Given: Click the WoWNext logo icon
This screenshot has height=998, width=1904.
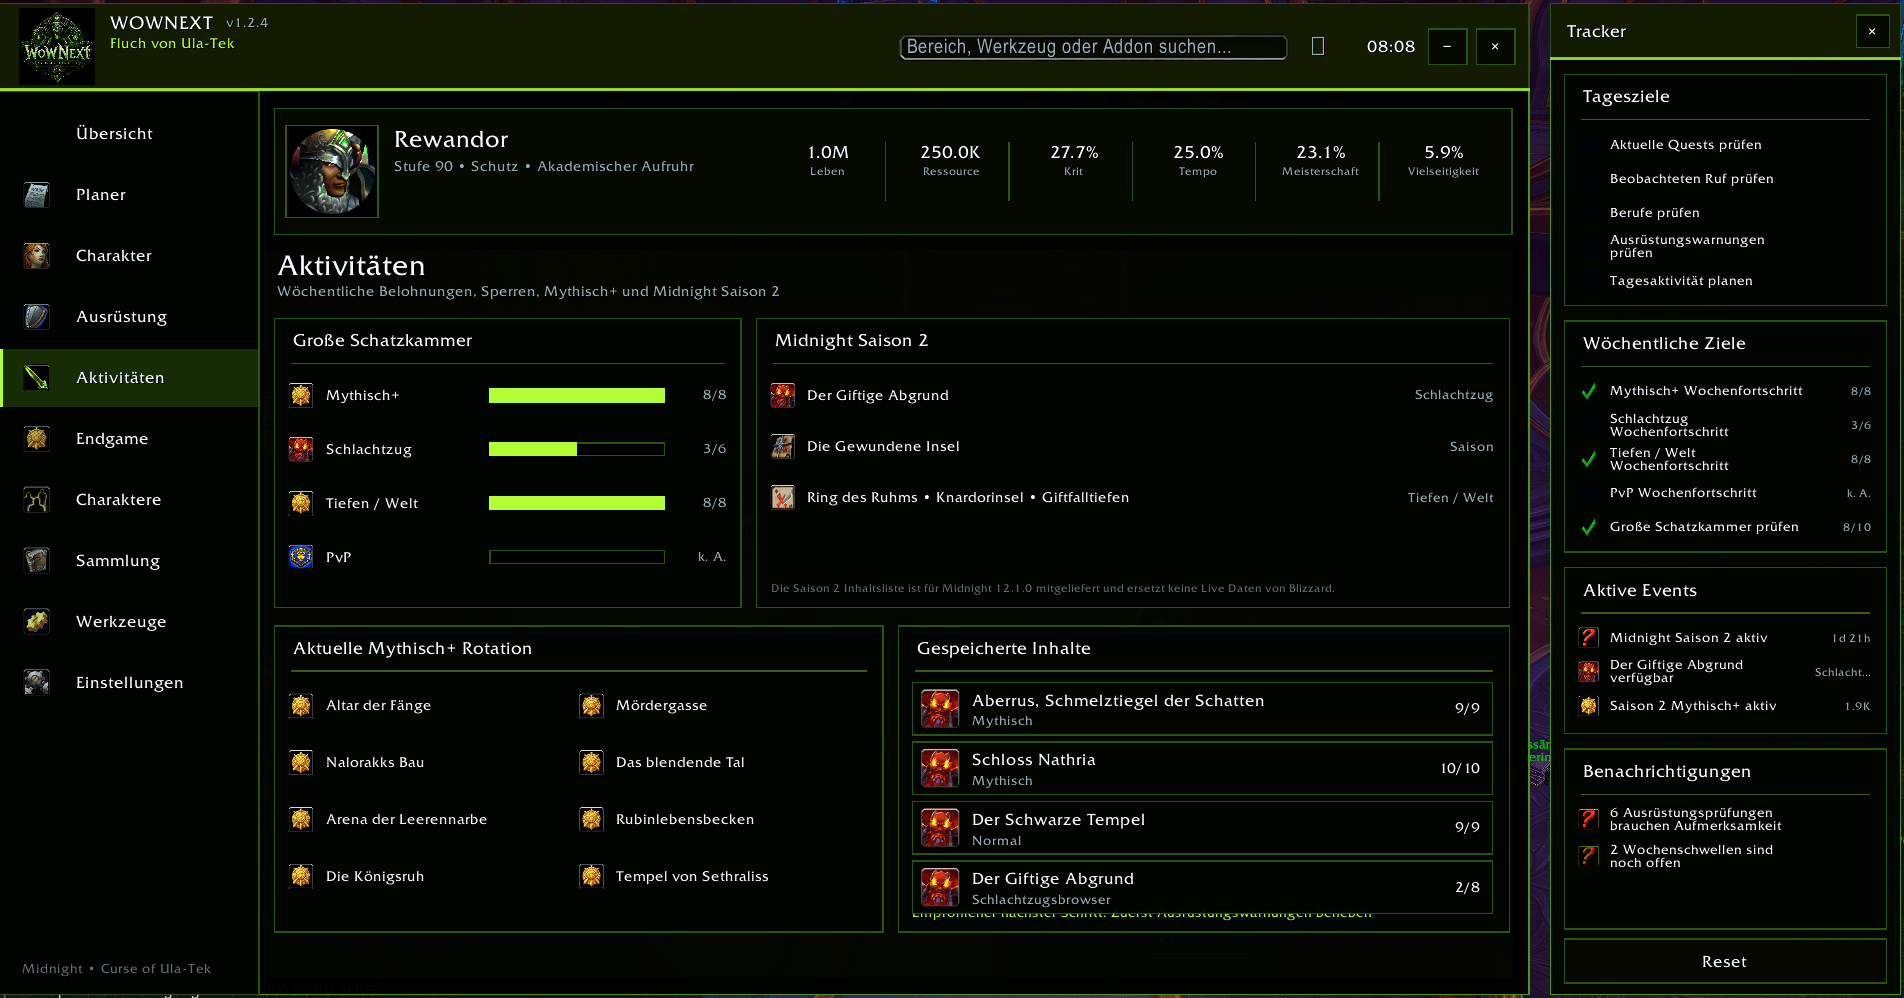Looking at the screenshot, I should 57,47.
